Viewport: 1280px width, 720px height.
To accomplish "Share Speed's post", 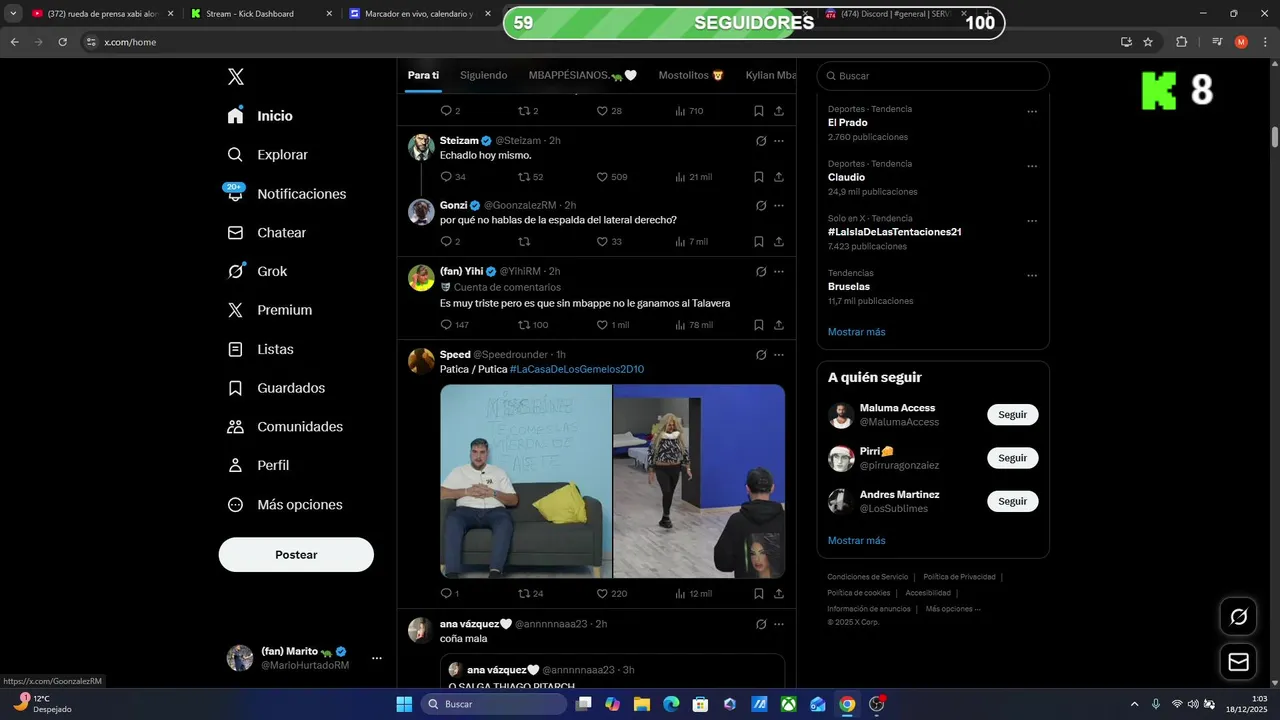I will pos(779,593).
